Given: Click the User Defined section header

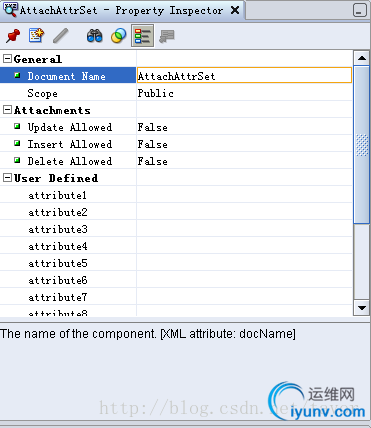Looking at the screenshot, I should click(56, 178).
